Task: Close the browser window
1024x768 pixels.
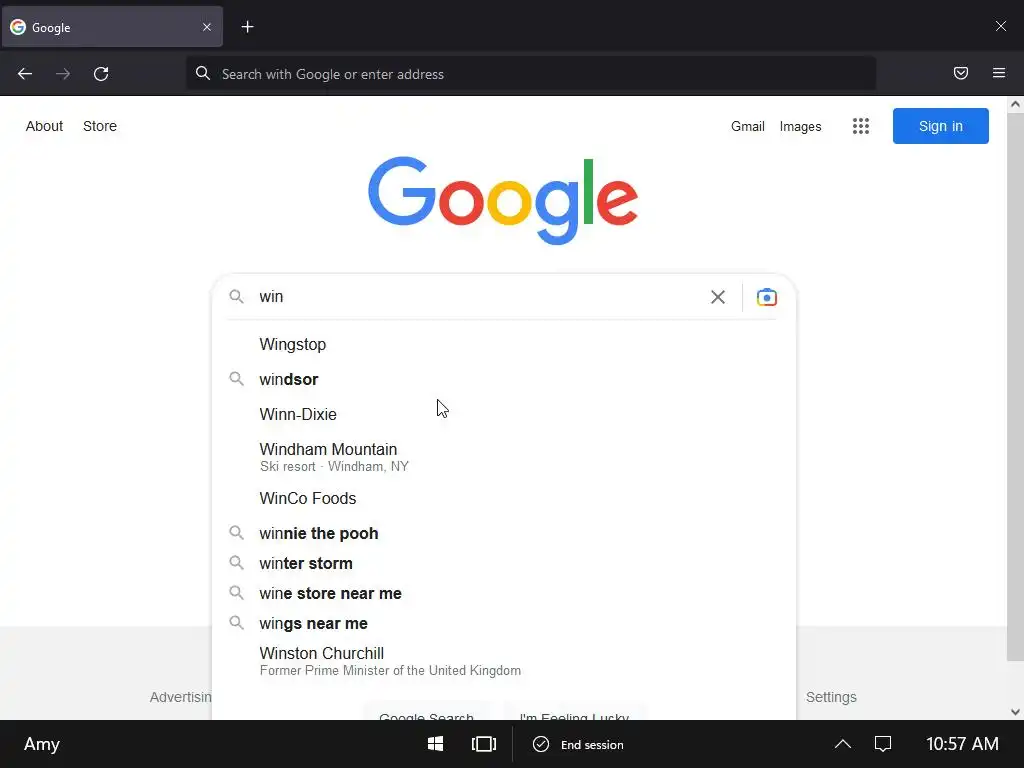Action: tap(1000, 26)
